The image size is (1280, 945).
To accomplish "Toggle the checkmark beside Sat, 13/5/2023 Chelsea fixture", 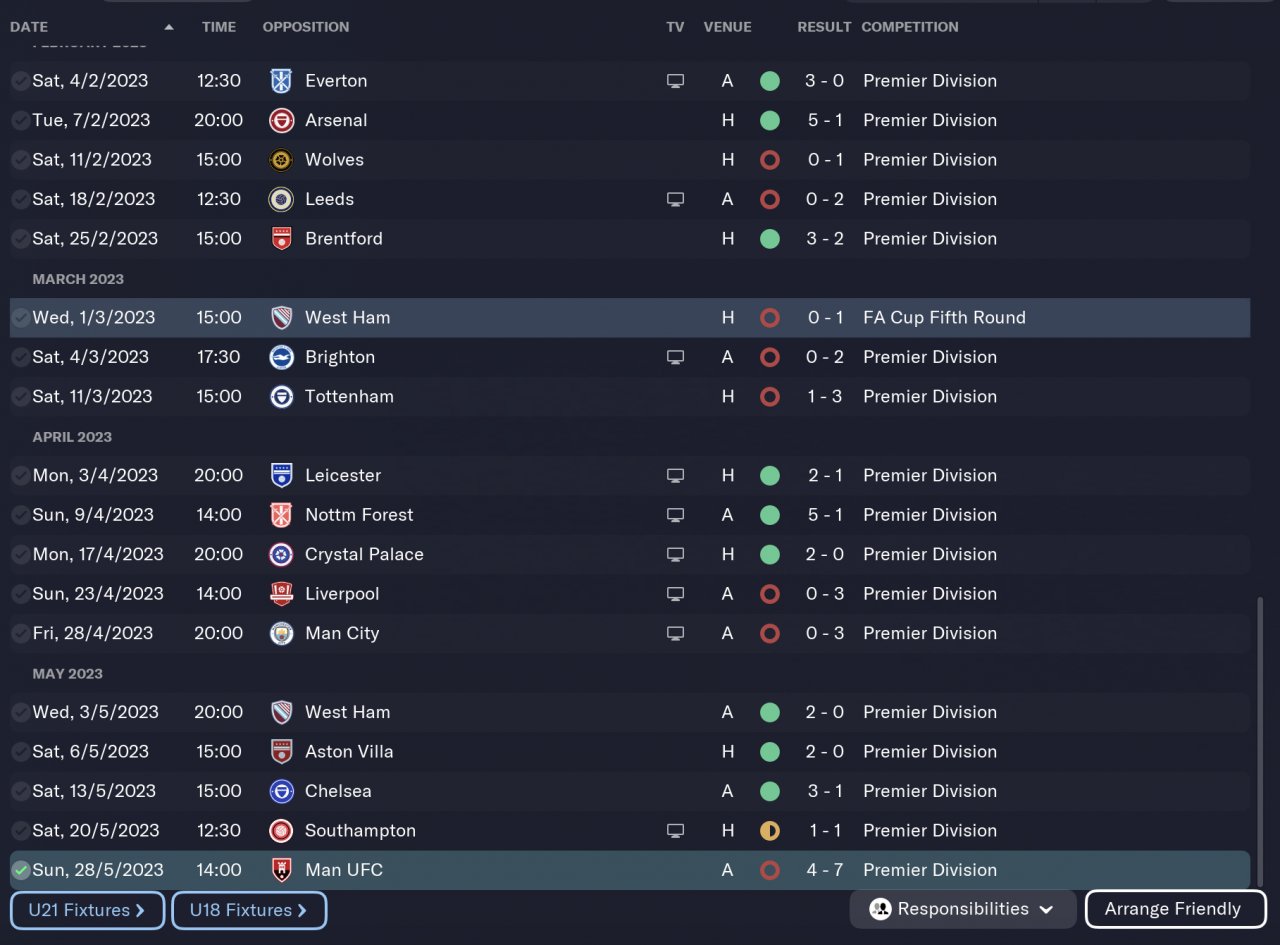I will point(20,791).
